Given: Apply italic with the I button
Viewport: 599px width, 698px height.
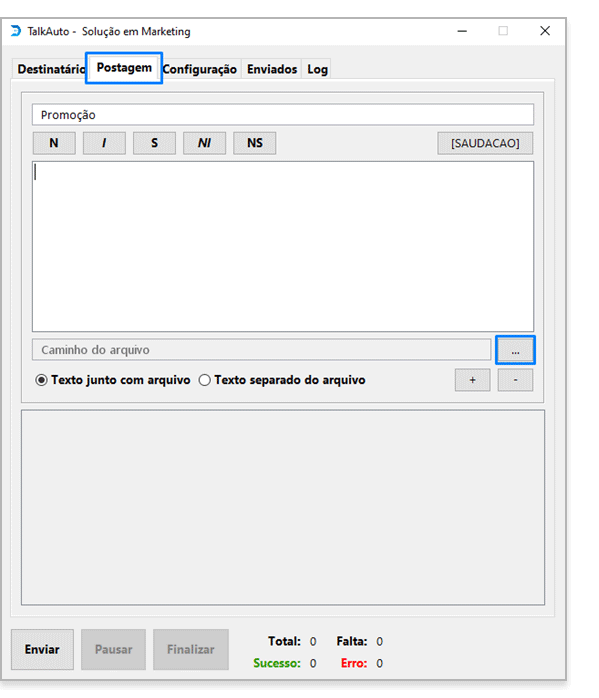Looking at the screenshot, I should tap(104, 143).
